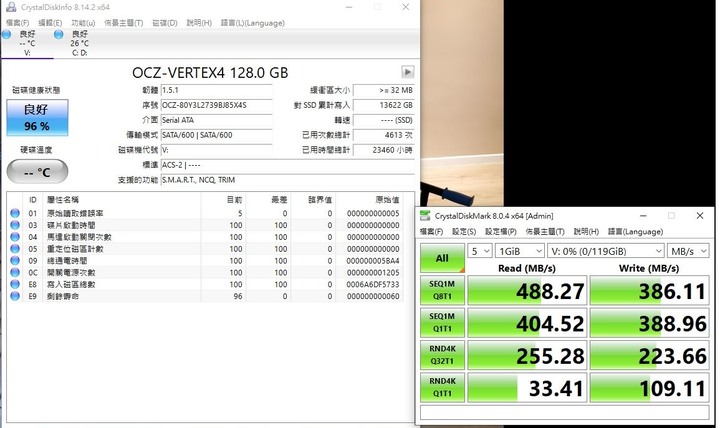Run the SEQ1M Q1T1 test
Screen dimensions: 720x428
click(442, 323)
